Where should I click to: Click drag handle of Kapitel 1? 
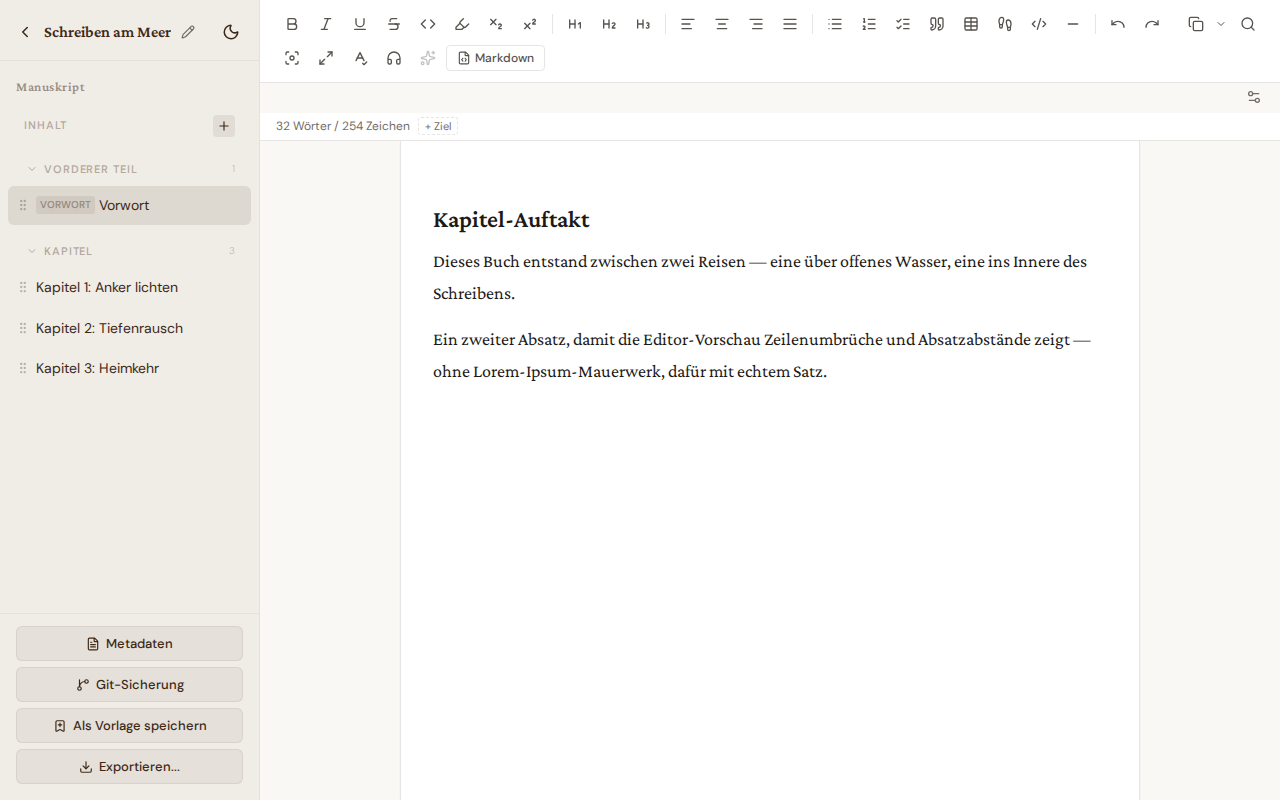pyautogui.click(x=23, y=287)
